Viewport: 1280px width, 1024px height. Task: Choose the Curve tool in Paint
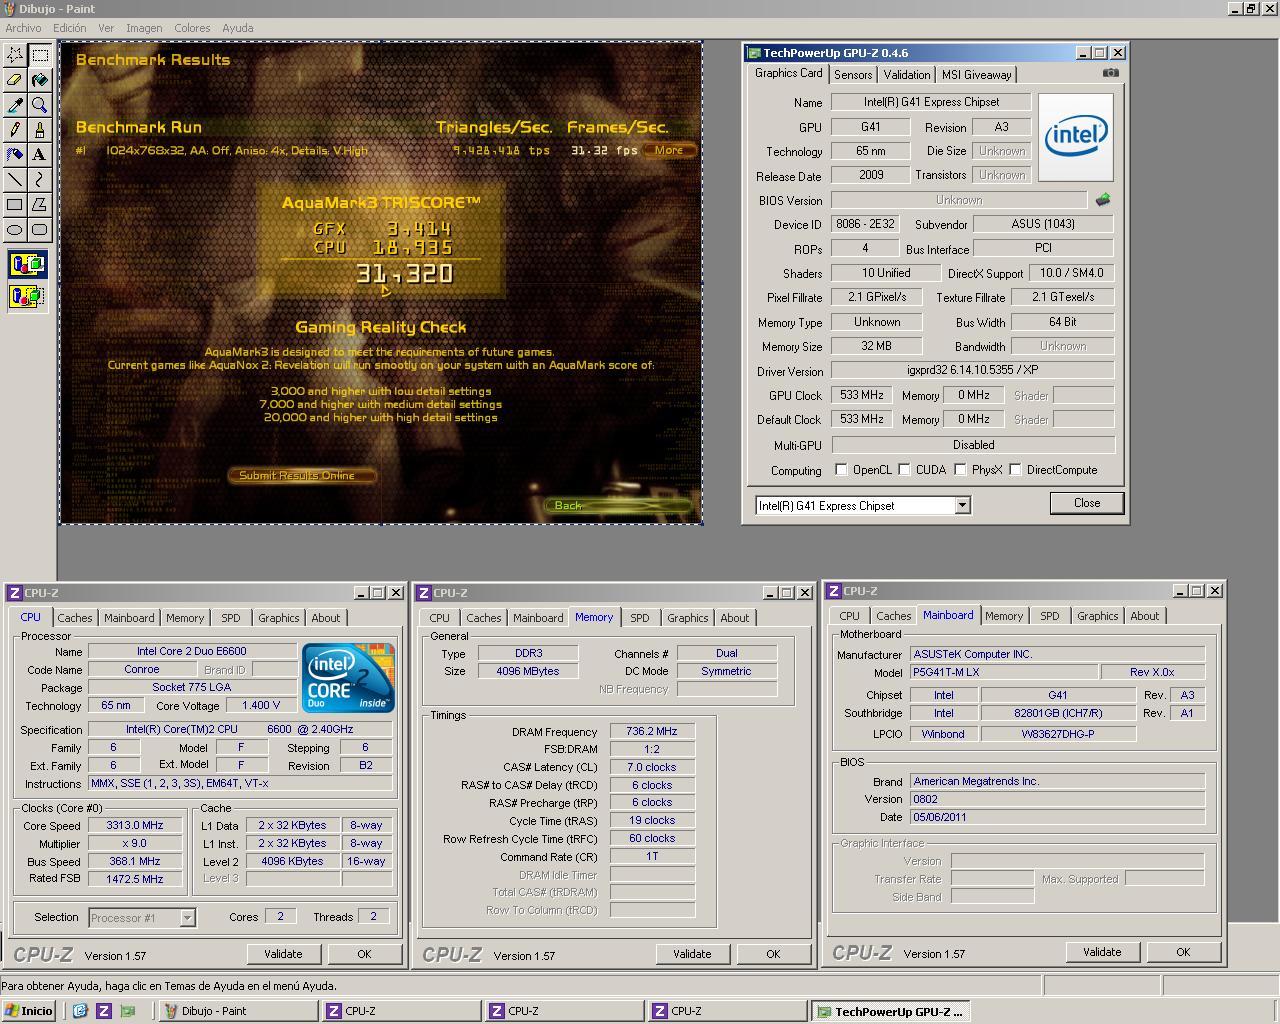coord(40,180)
